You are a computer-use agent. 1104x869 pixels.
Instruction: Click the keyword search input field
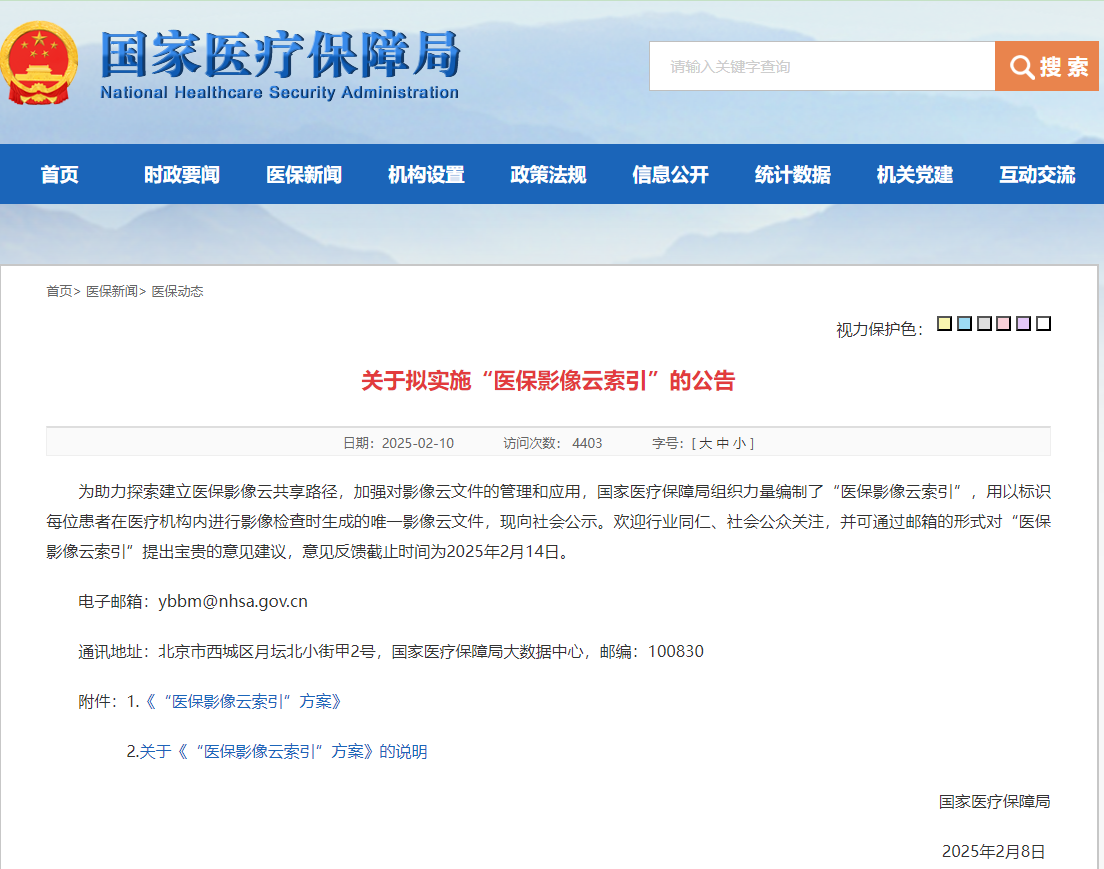point(822,66)
